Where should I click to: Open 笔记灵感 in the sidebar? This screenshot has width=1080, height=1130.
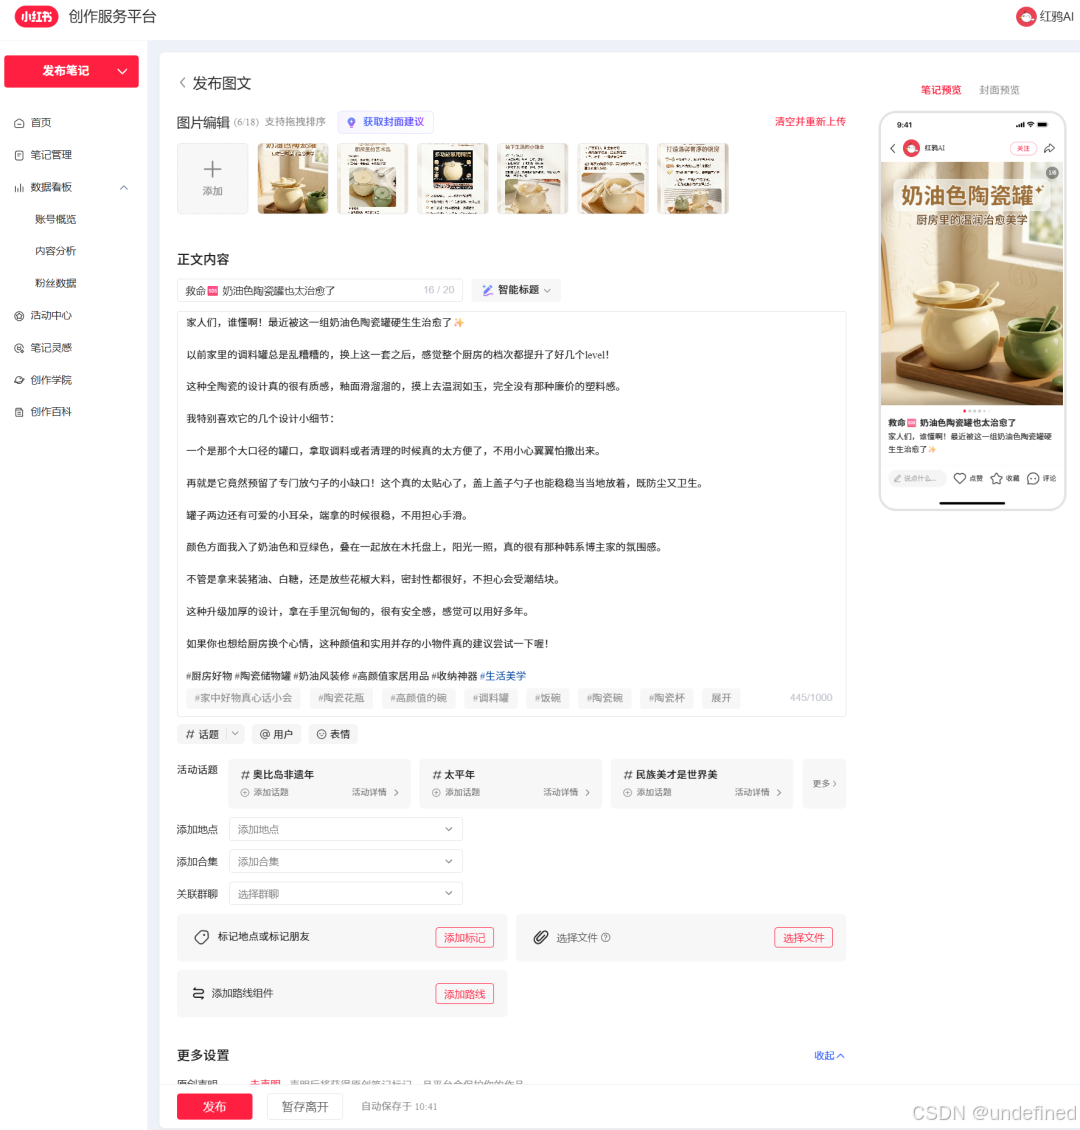coord(51,348)
